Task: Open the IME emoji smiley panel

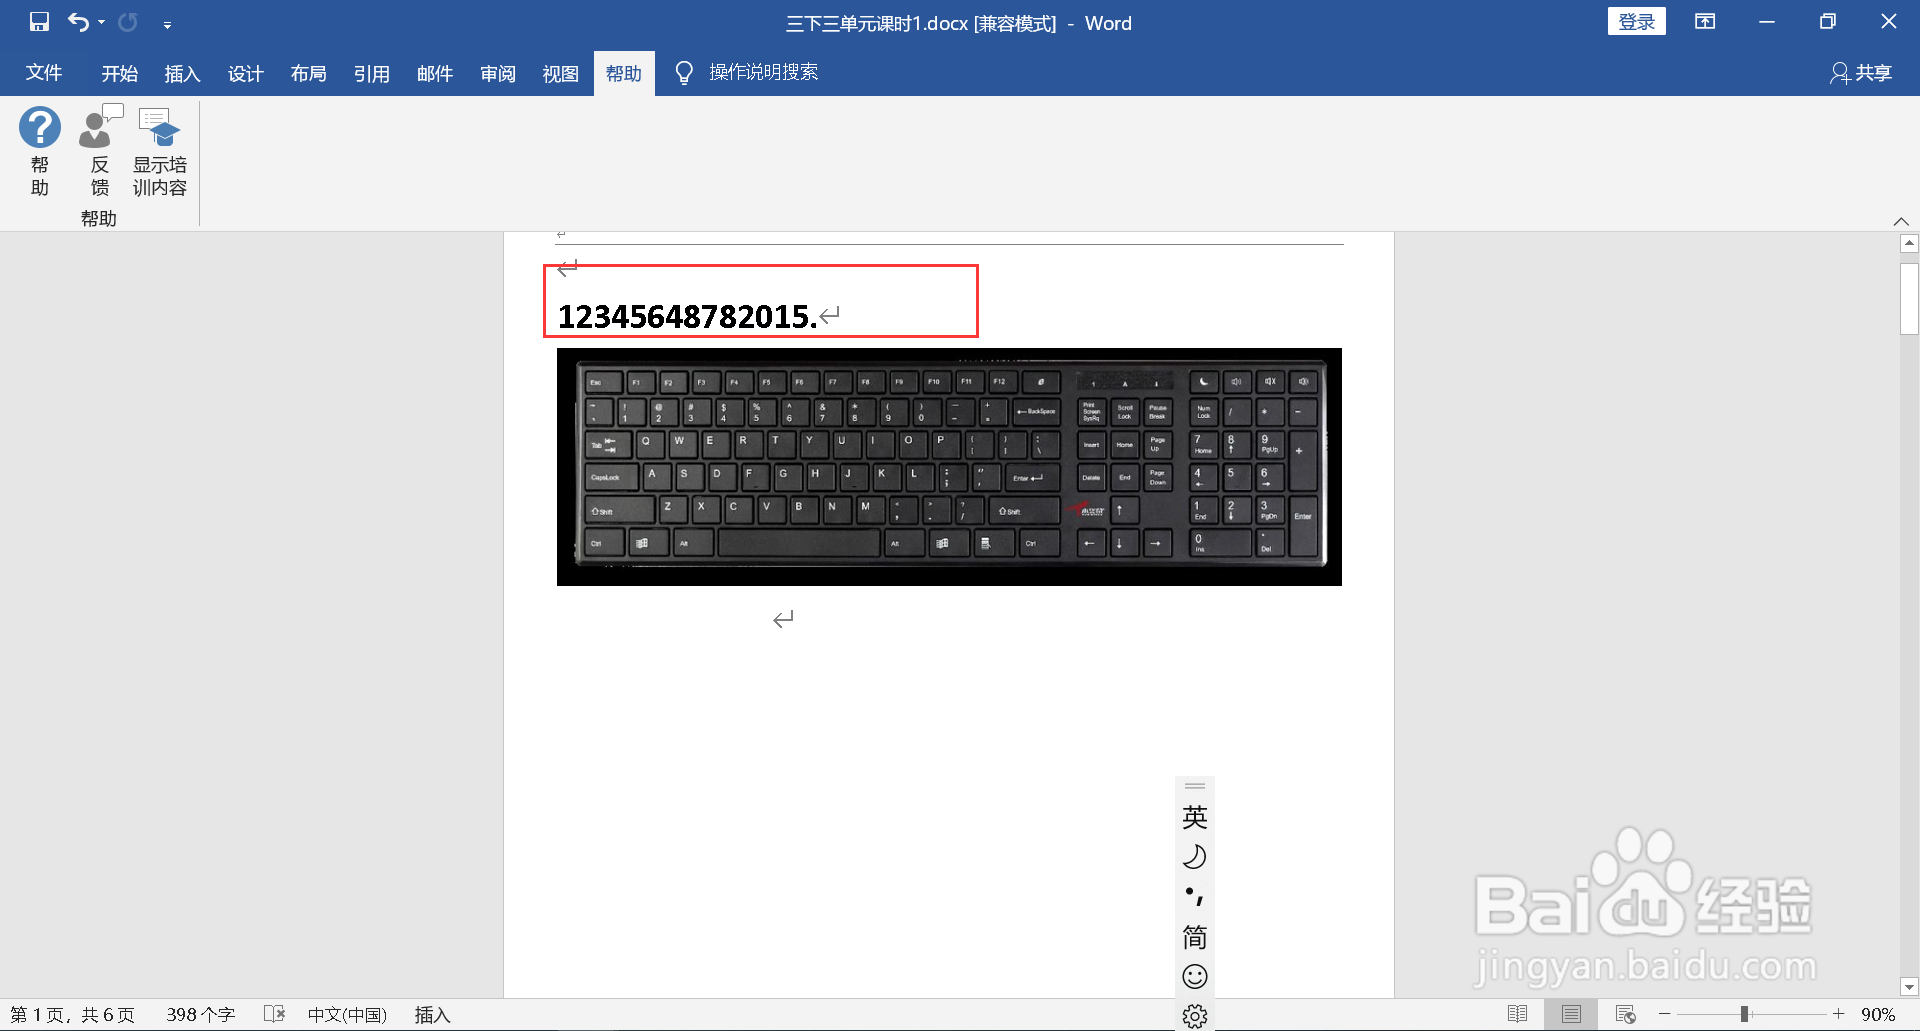Action: click(x=1195, y=976)
